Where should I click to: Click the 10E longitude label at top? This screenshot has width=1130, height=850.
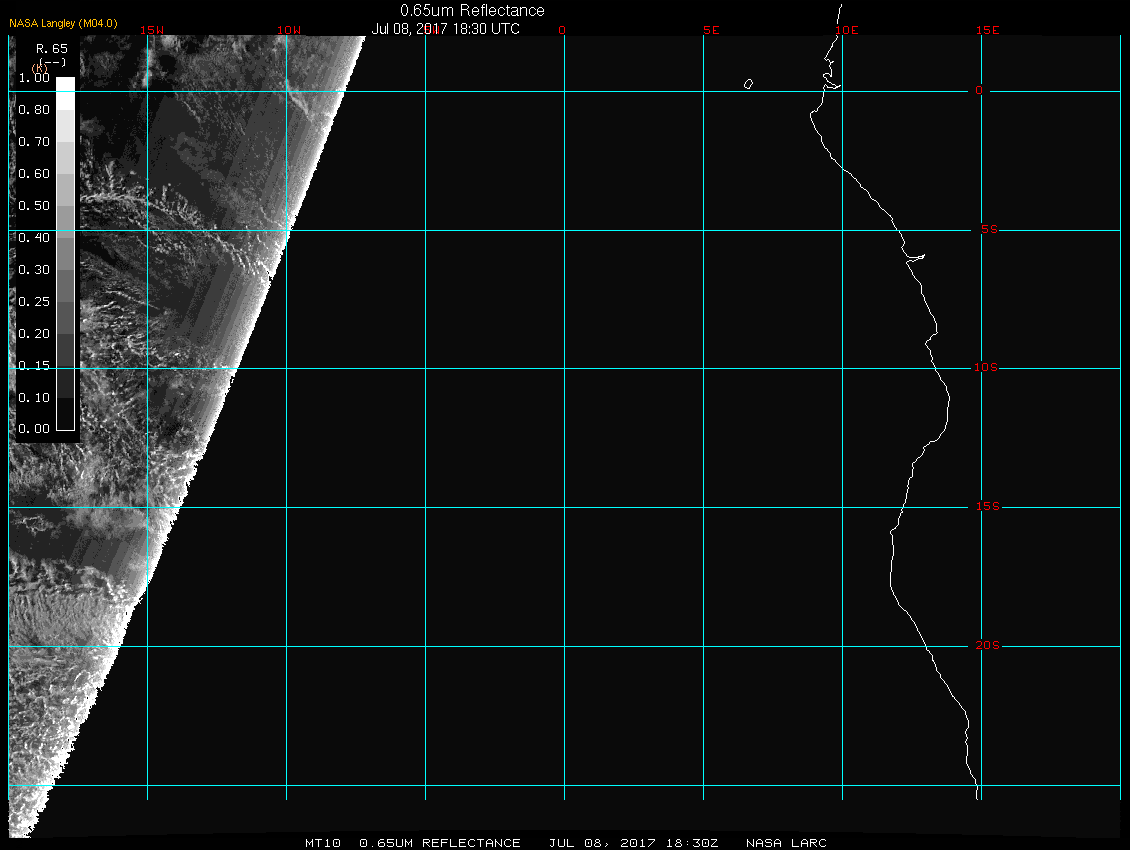(x=847, y=30)
